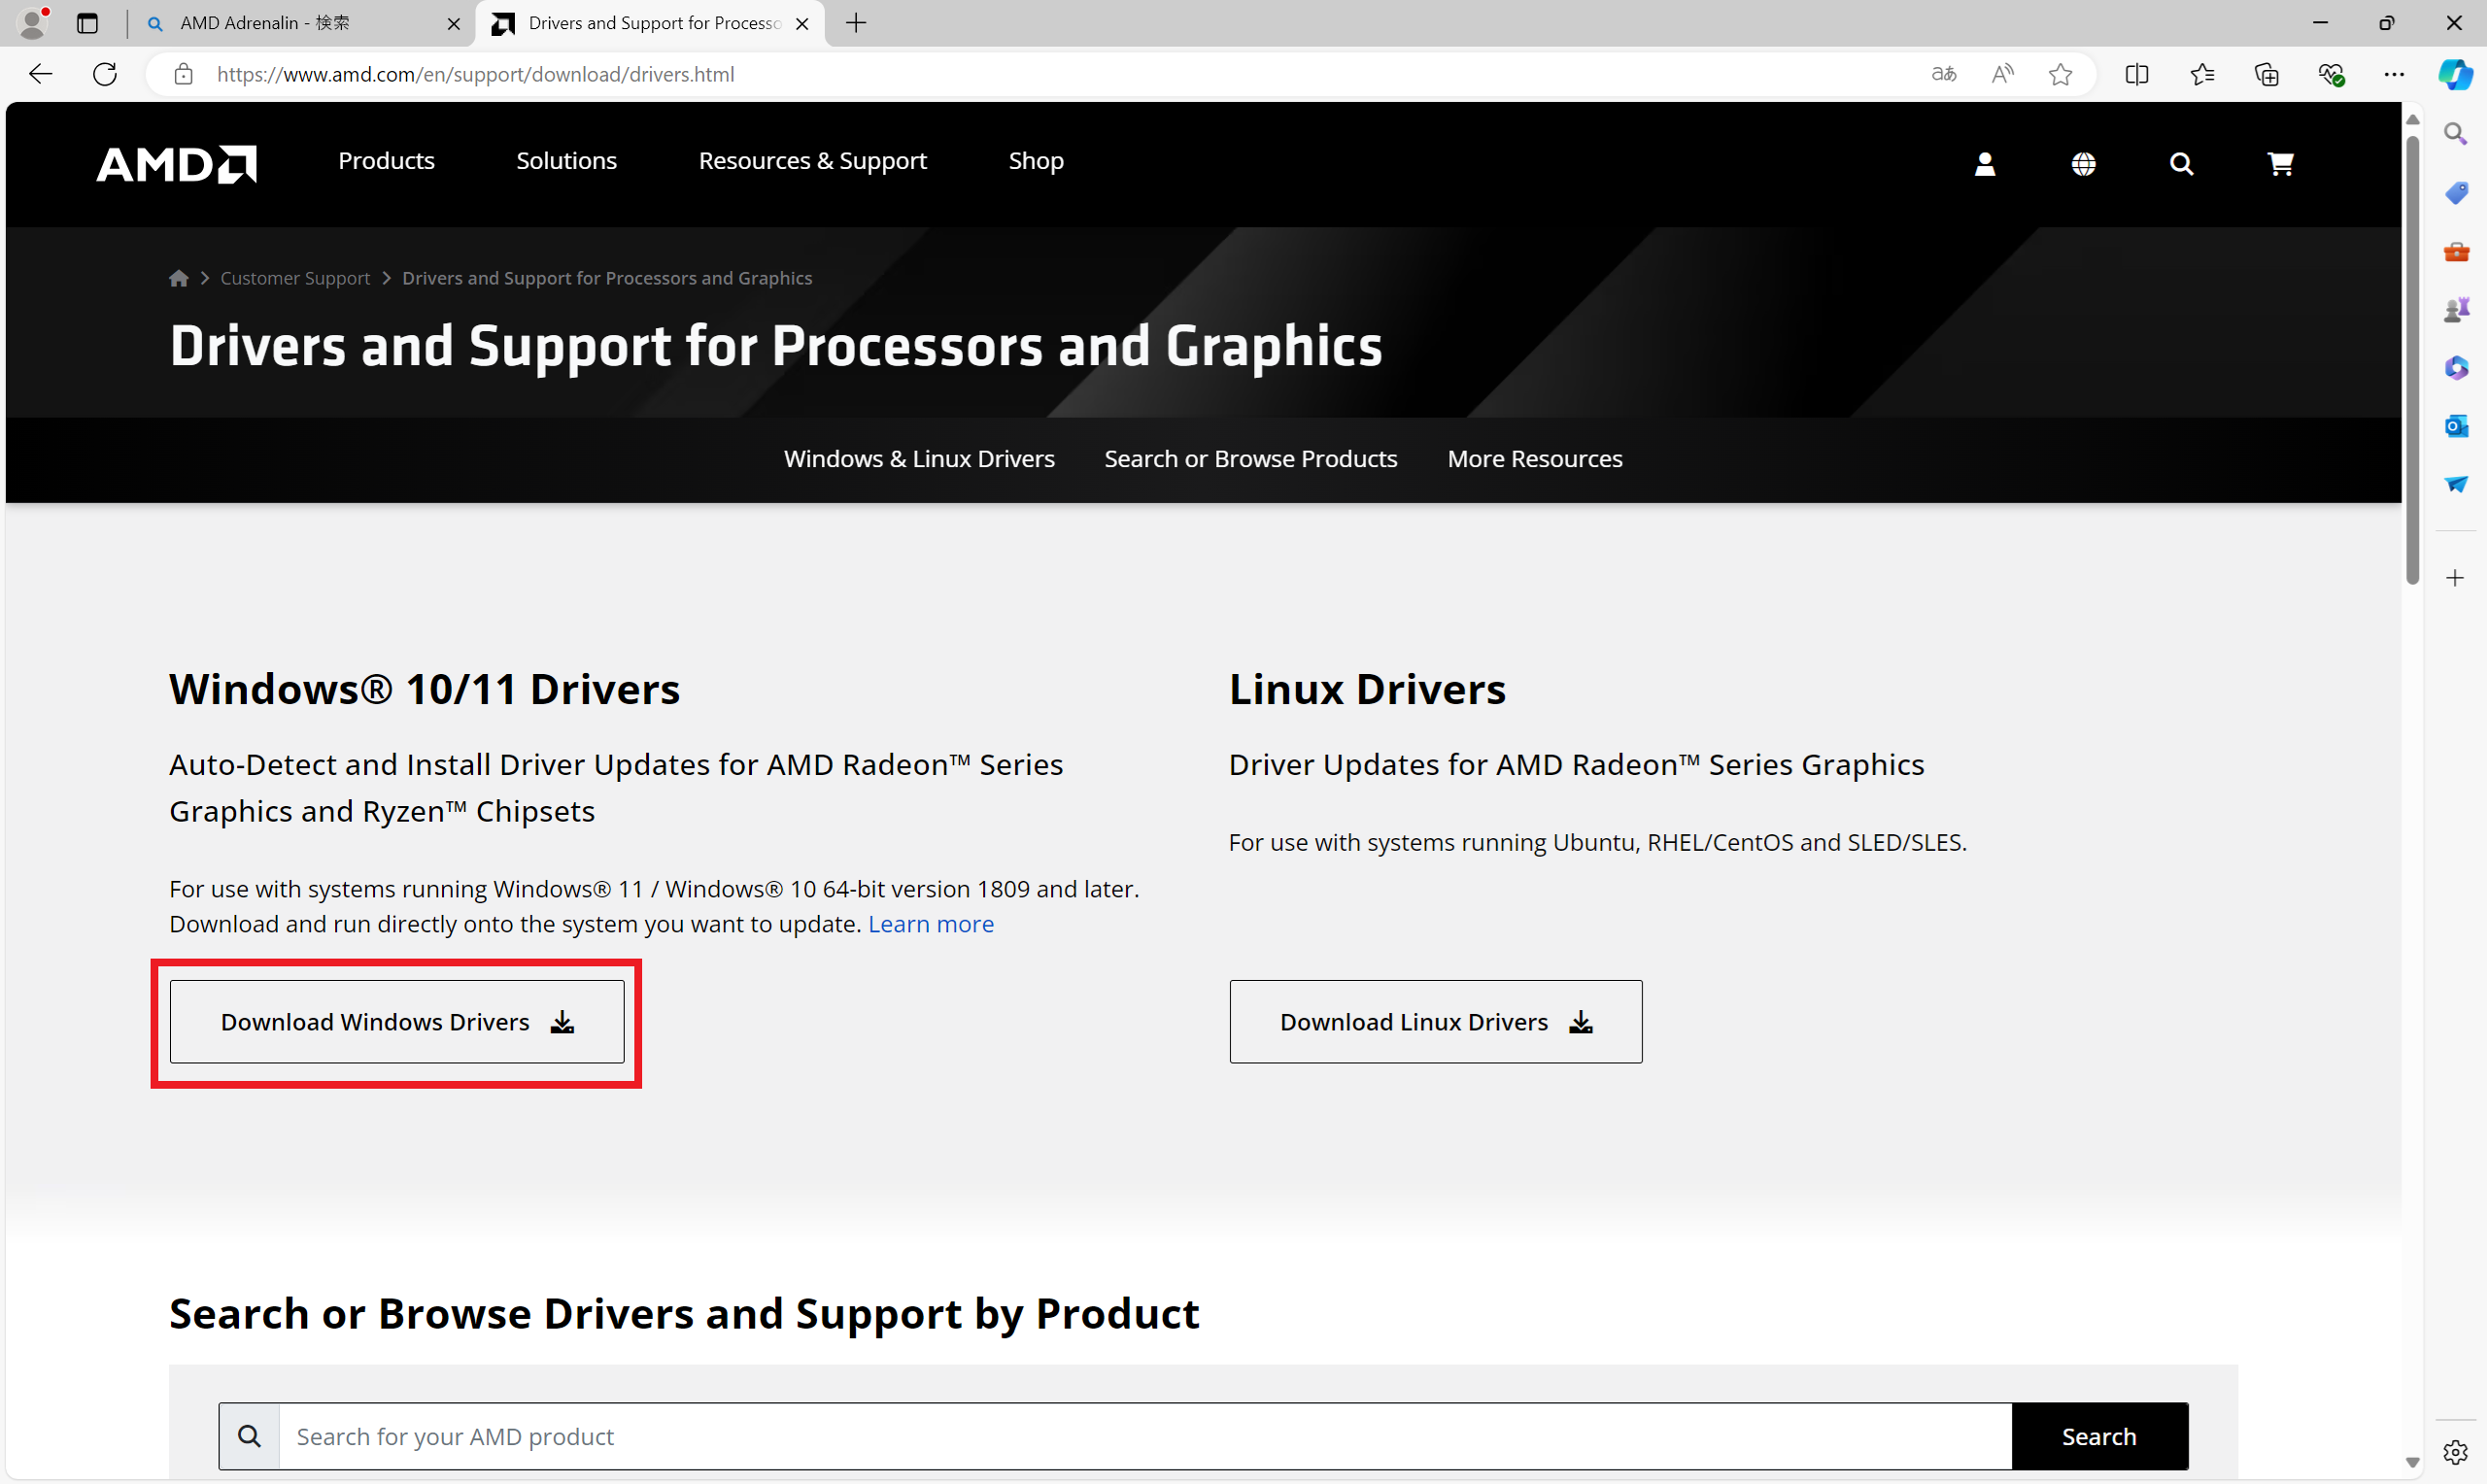Screen dimensions: 2487x1484
Task: Open the shopping cart icon
Action: [2280, 164]
